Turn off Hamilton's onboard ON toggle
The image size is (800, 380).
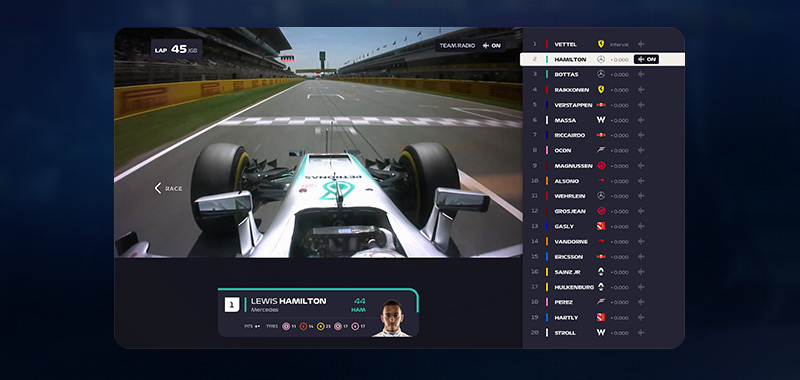646,59
